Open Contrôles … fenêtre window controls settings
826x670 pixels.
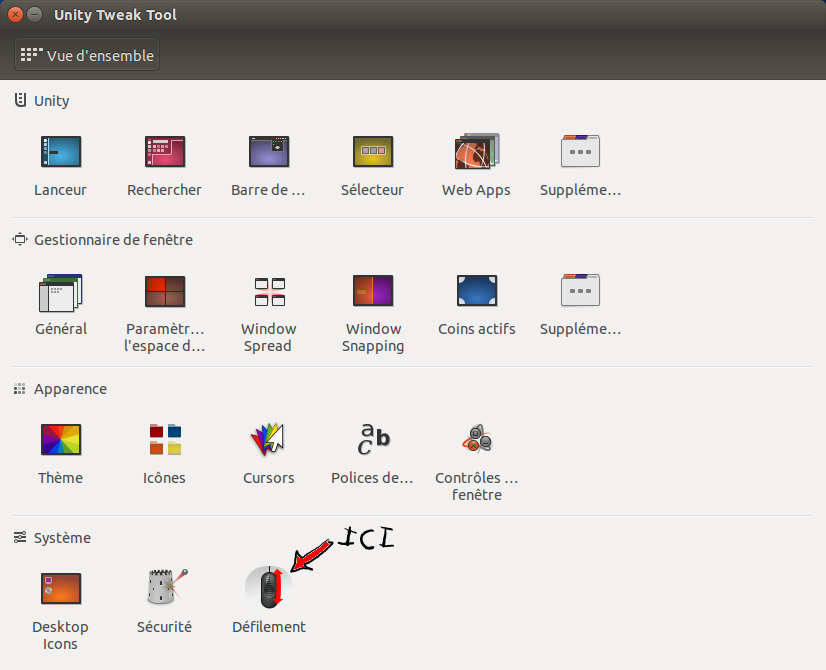(476, 461)
